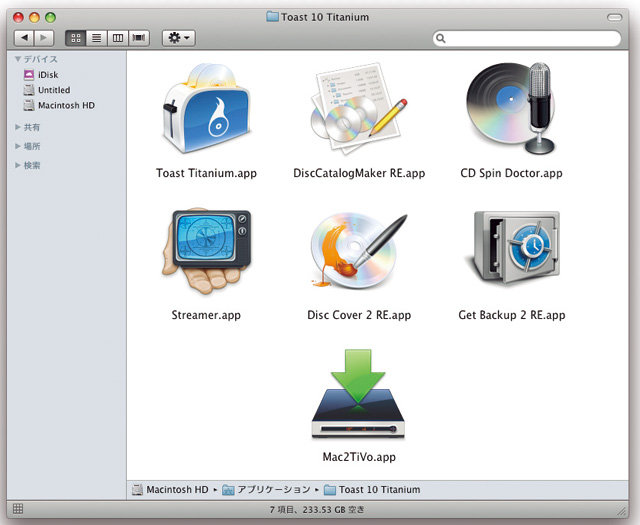Click the folder proxy icon in title bar
Viewport: 640px width, 525px height.
(272, 17)
